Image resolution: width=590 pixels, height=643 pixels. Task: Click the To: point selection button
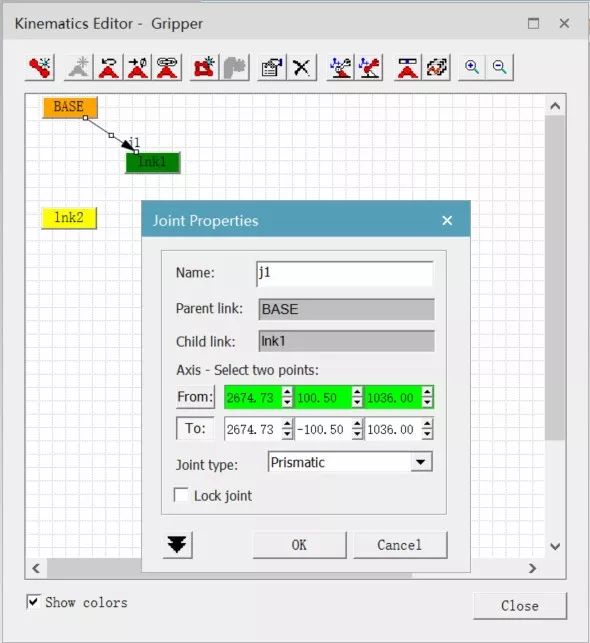(x=195, y=429)
